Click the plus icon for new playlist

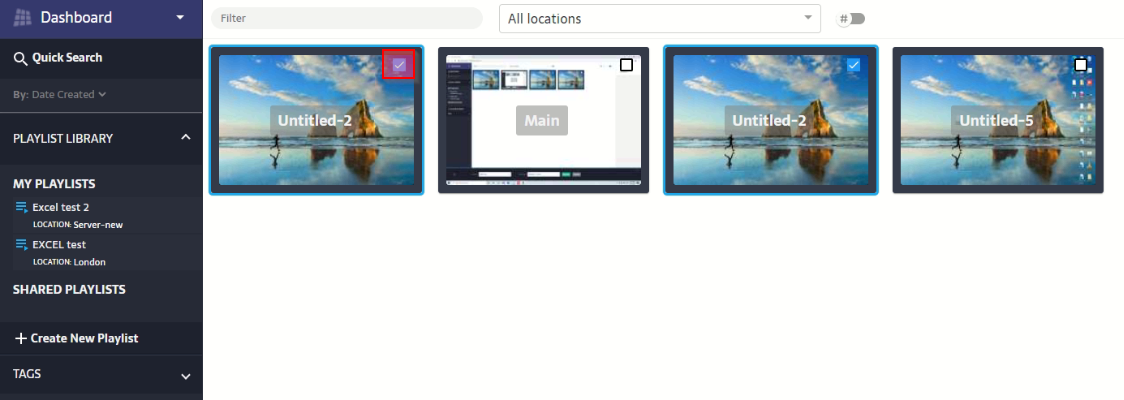click(20, 338)
